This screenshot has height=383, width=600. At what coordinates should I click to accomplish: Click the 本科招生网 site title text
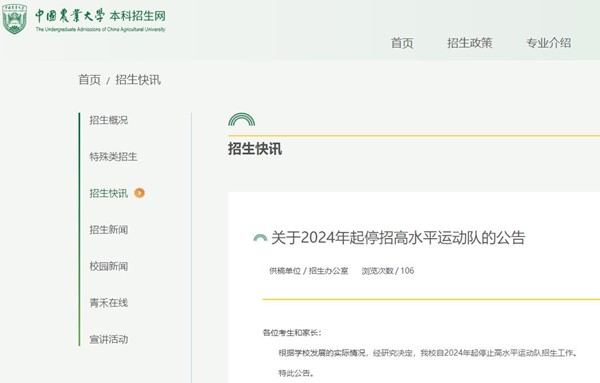137,16
